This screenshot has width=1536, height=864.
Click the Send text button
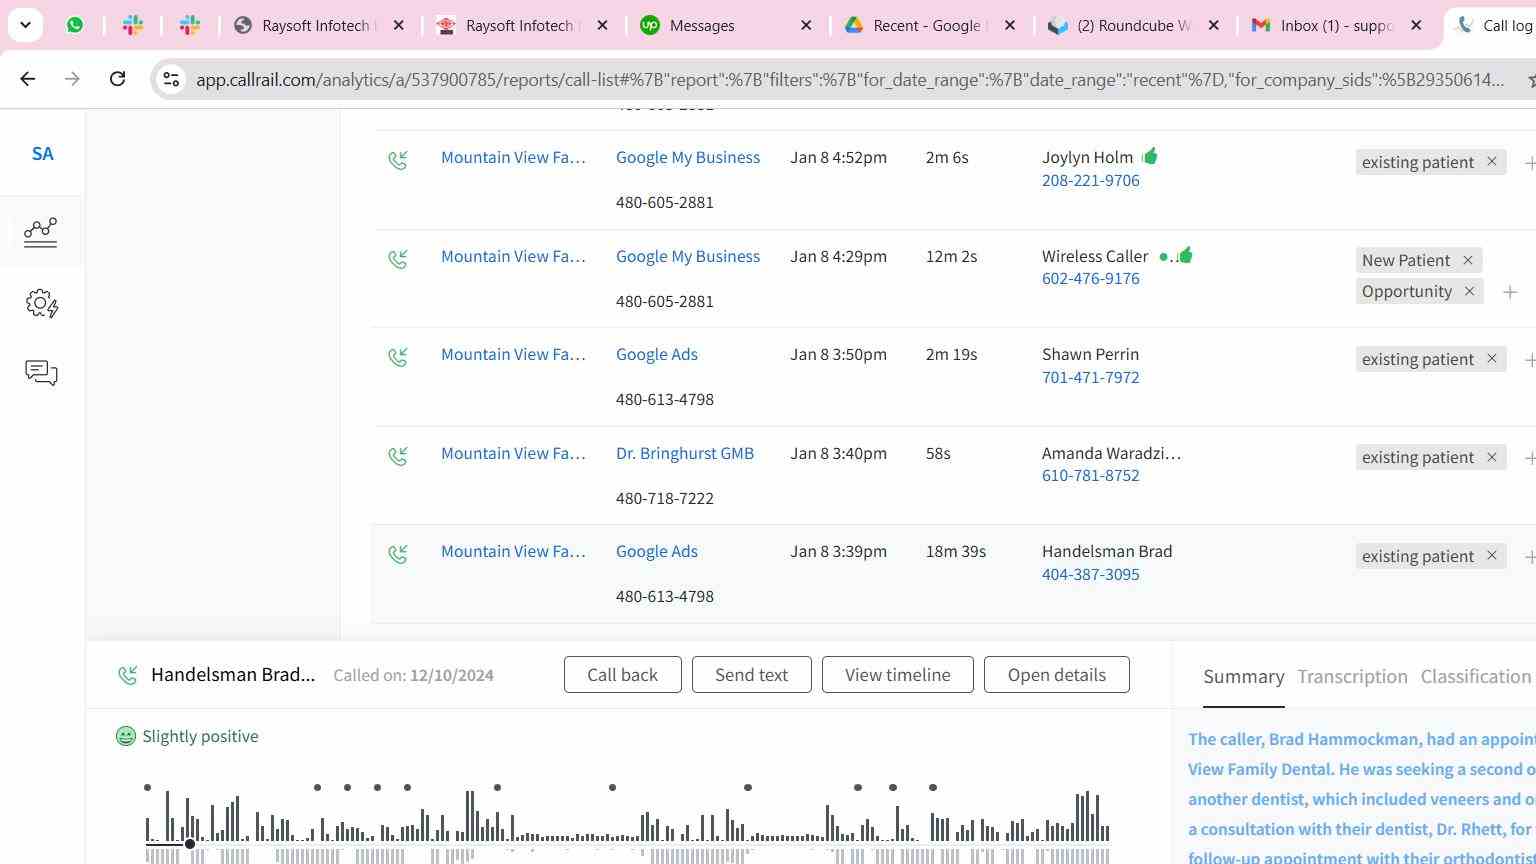coord(751,675)
